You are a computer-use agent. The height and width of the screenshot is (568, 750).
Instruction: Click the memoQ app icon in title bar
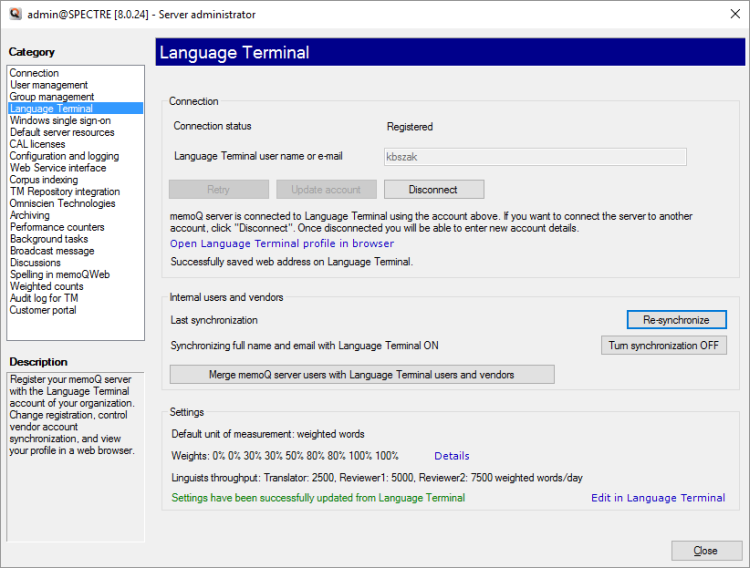[x=15, y=14]
